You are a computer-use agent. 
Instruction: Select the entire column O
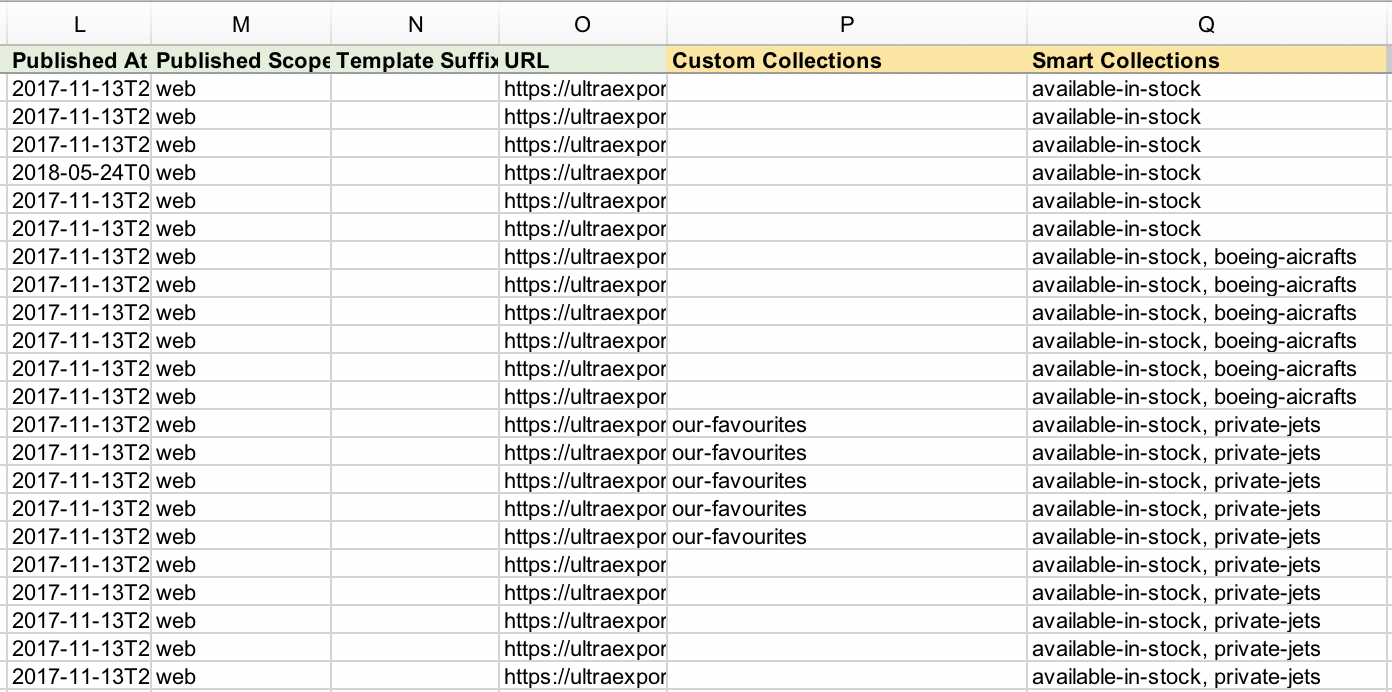pyautogui.click(x=583, y=25)
